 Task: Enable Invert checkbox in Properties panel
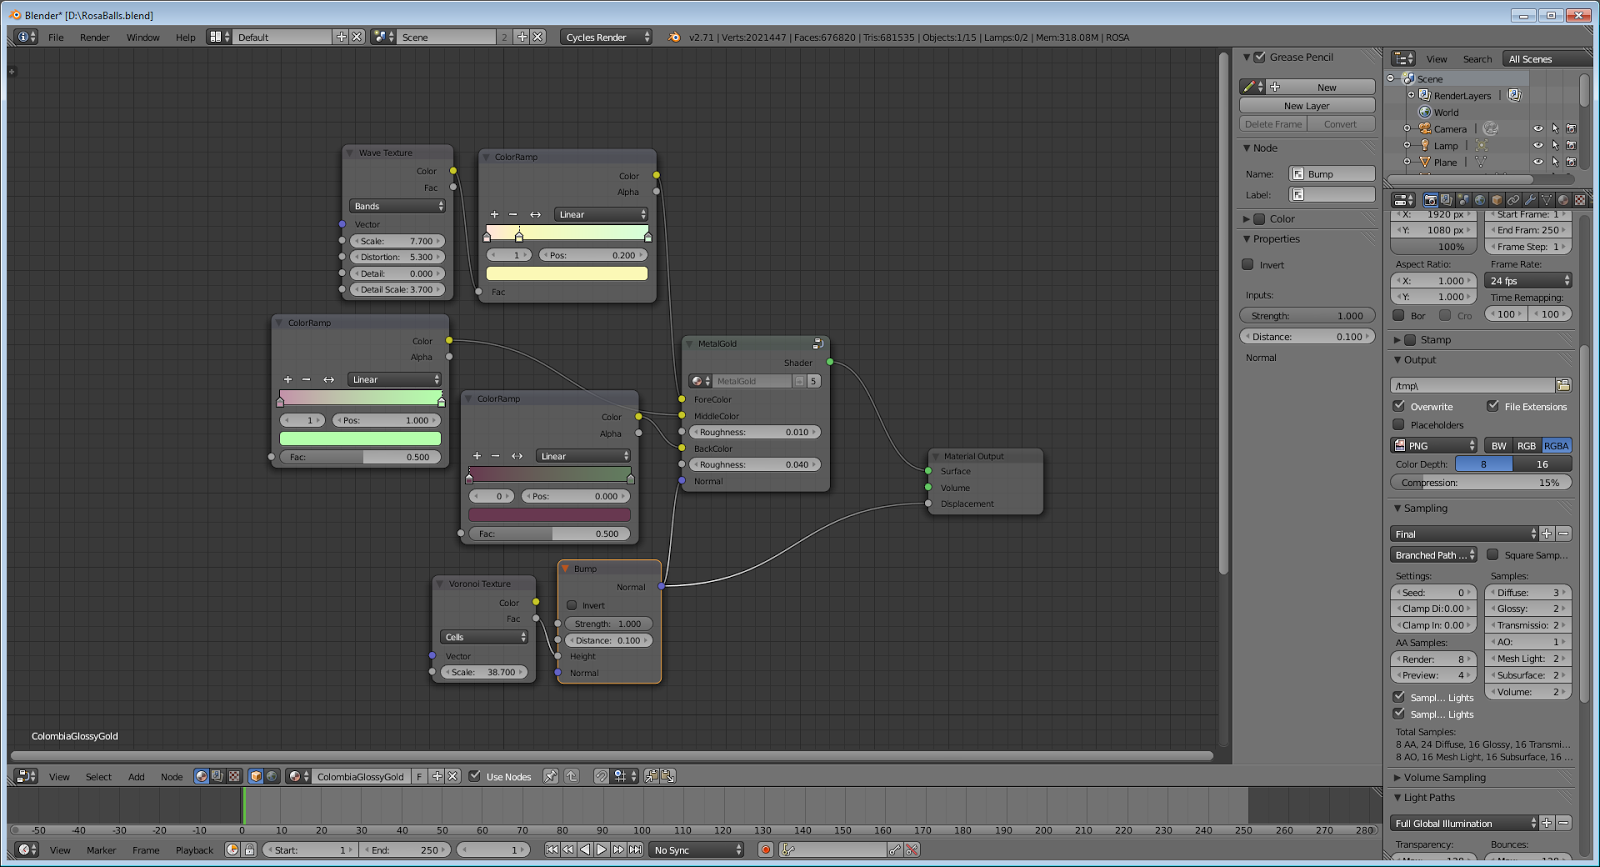[x=1248, y=265]
